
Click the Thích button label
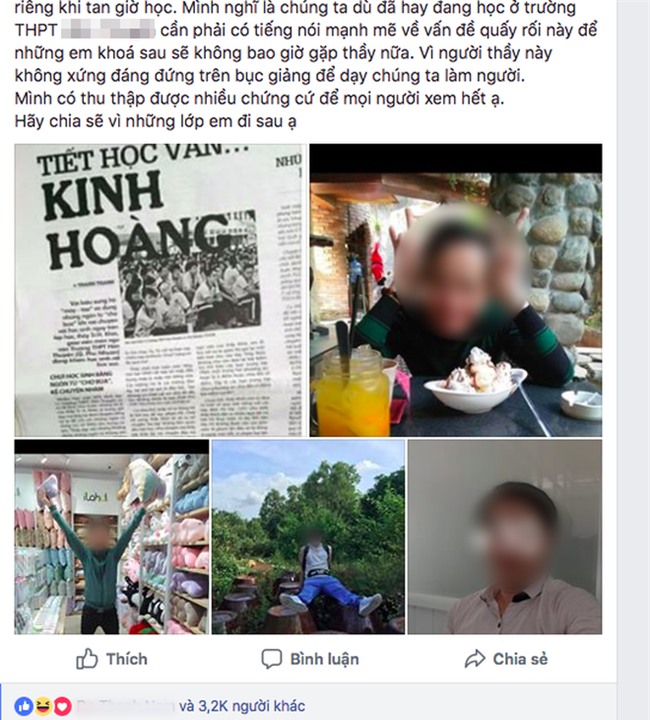click(x=127, y=659)
